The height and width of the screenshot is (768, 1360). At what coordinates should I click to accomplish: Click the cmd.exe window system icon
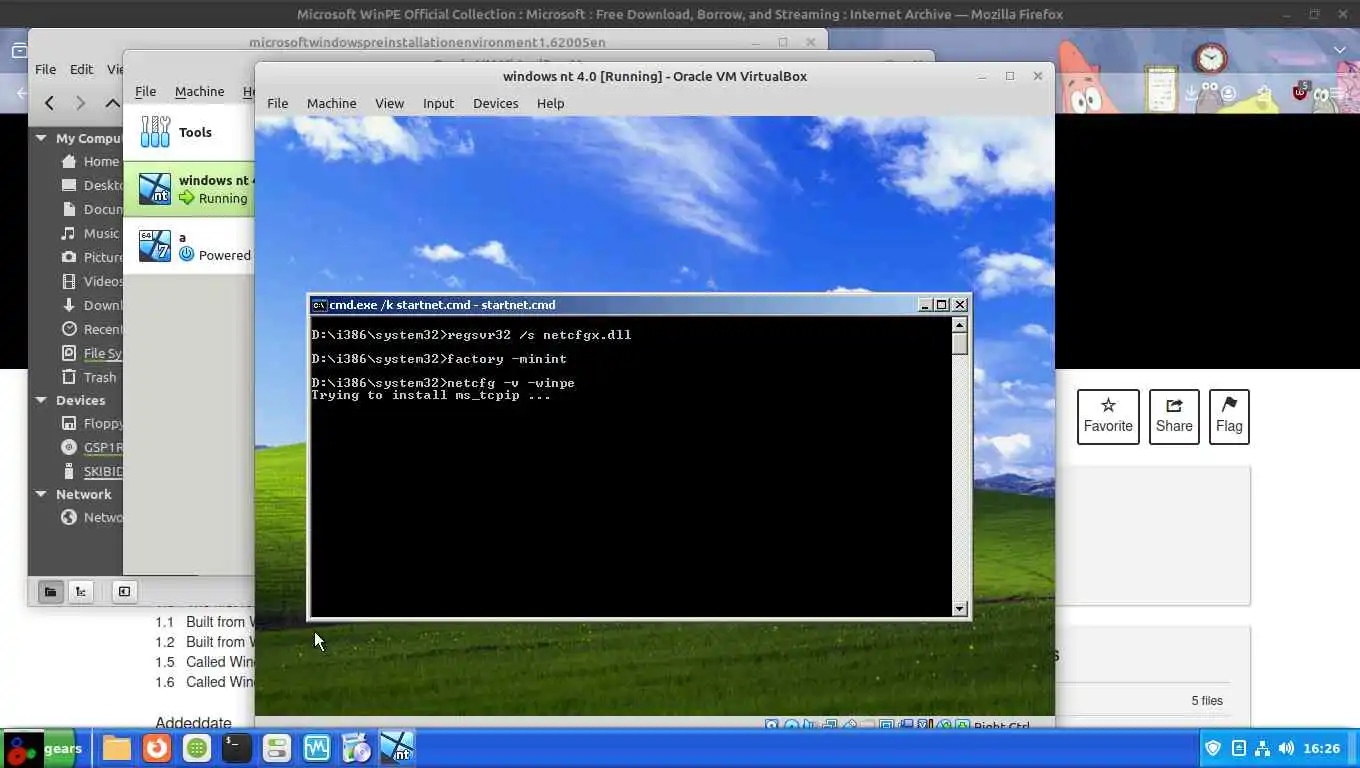[319, 305]
